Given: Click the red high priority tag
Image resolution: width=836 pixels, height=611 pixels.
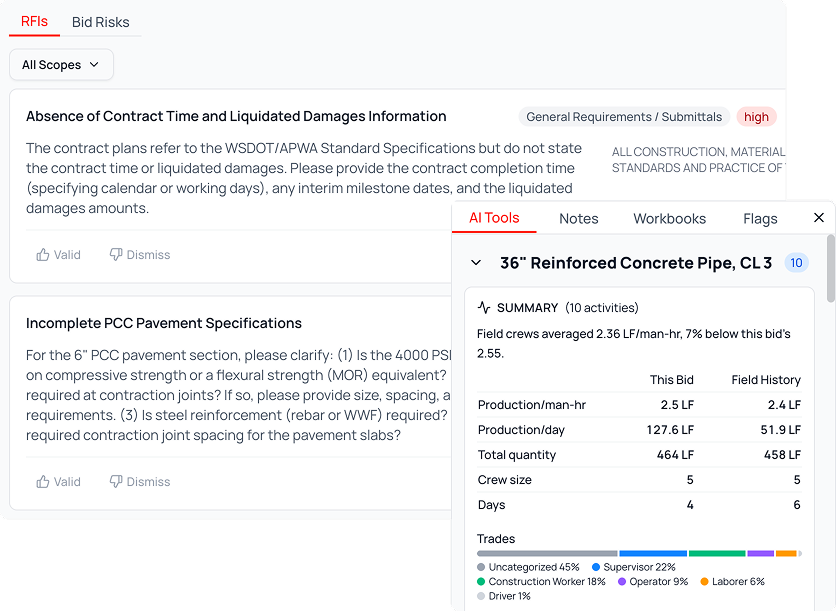Looking at the screenshot, I should 756,117.
